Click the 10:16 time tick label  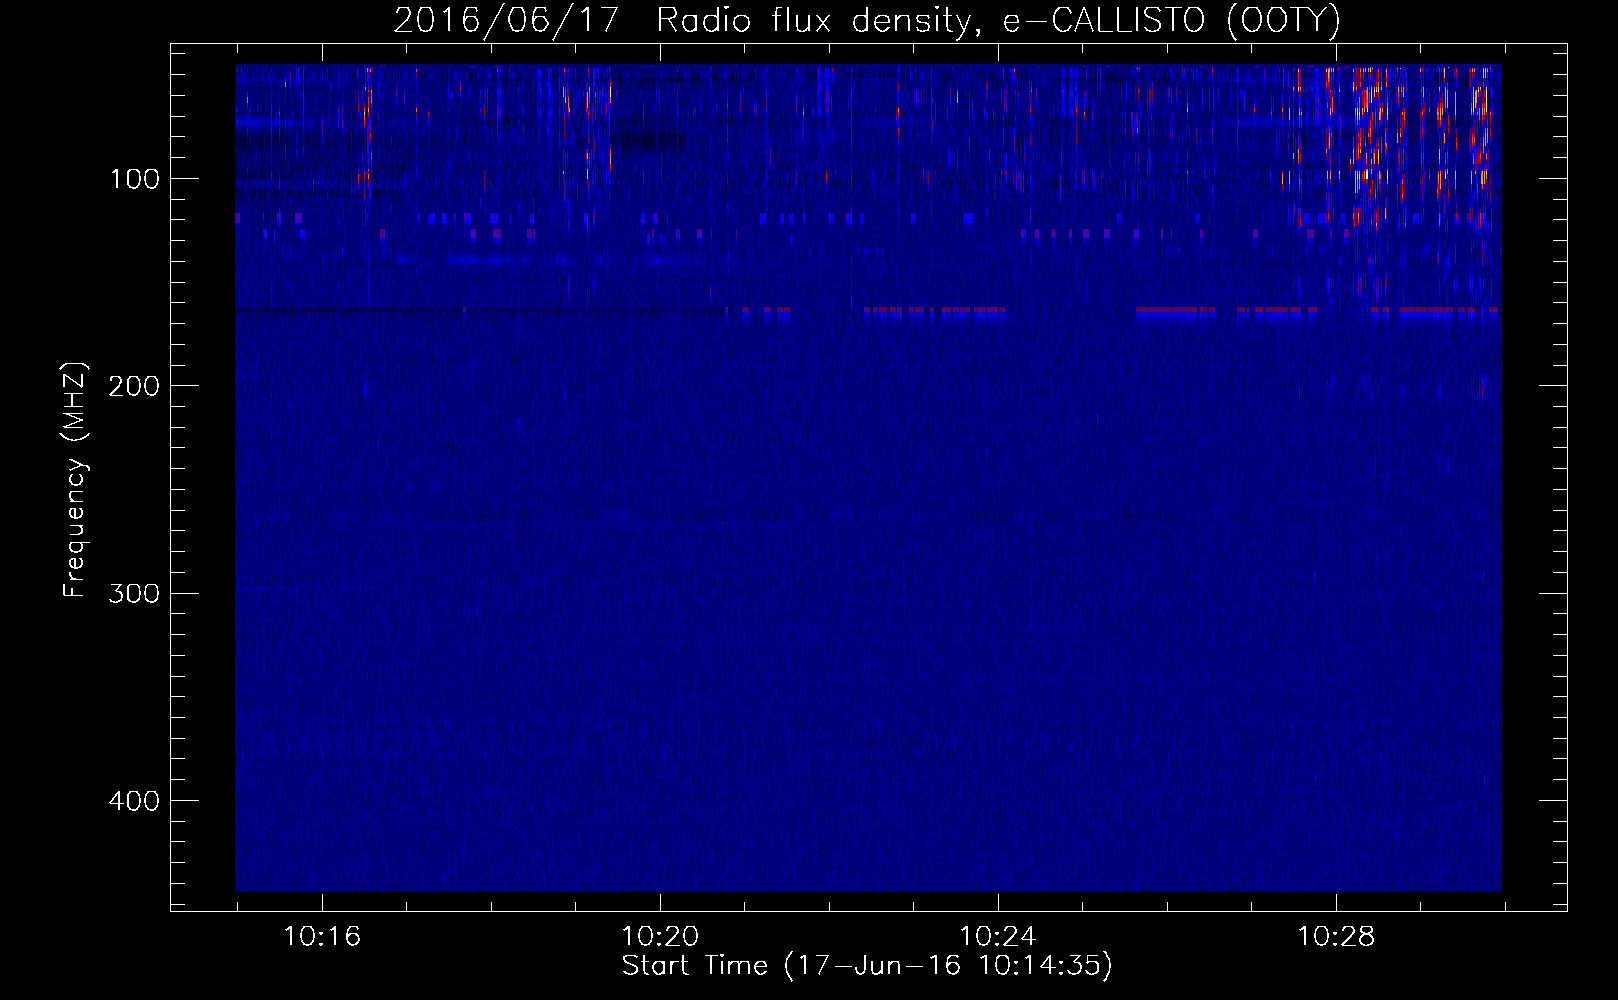322,937
